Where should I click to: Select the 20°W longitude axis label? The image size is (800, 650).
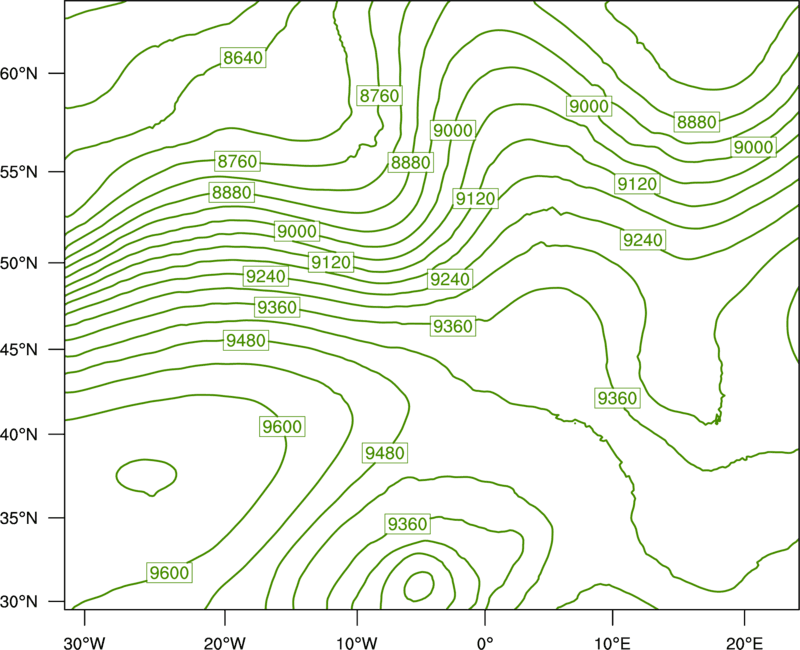[x=225, y=643]
